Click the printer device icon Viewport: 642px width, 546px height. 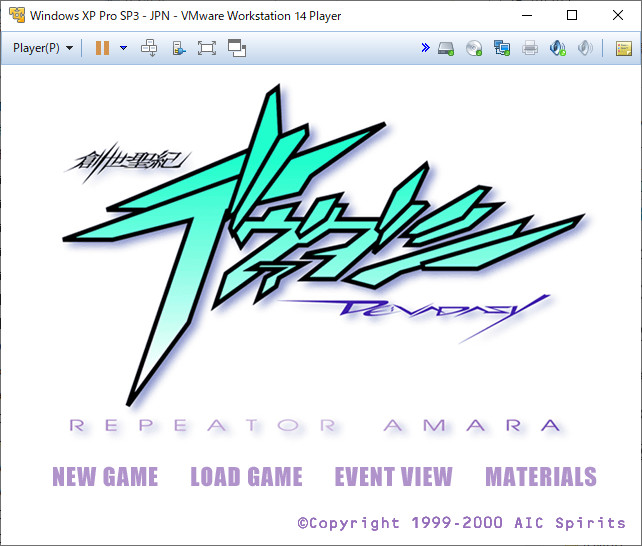click(530, 48)
